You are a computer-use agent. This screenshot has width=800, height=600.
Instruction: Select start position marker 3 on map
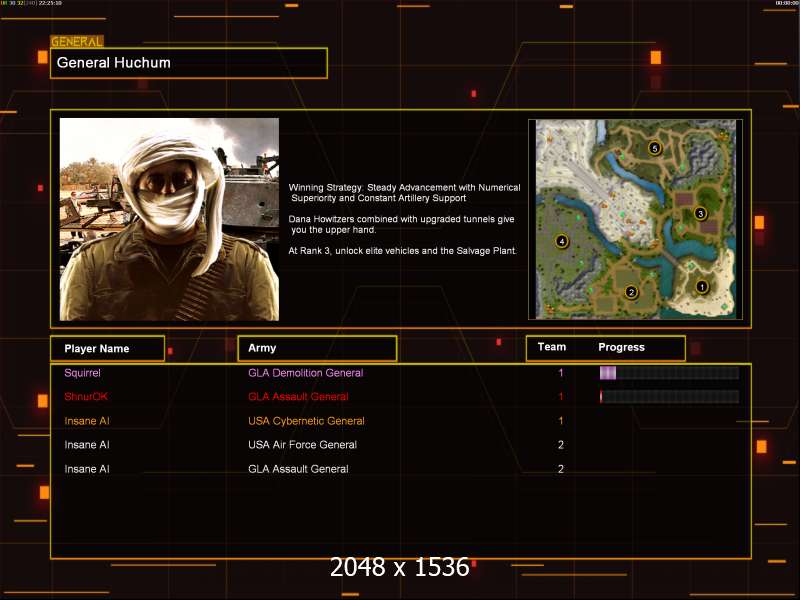700,213
